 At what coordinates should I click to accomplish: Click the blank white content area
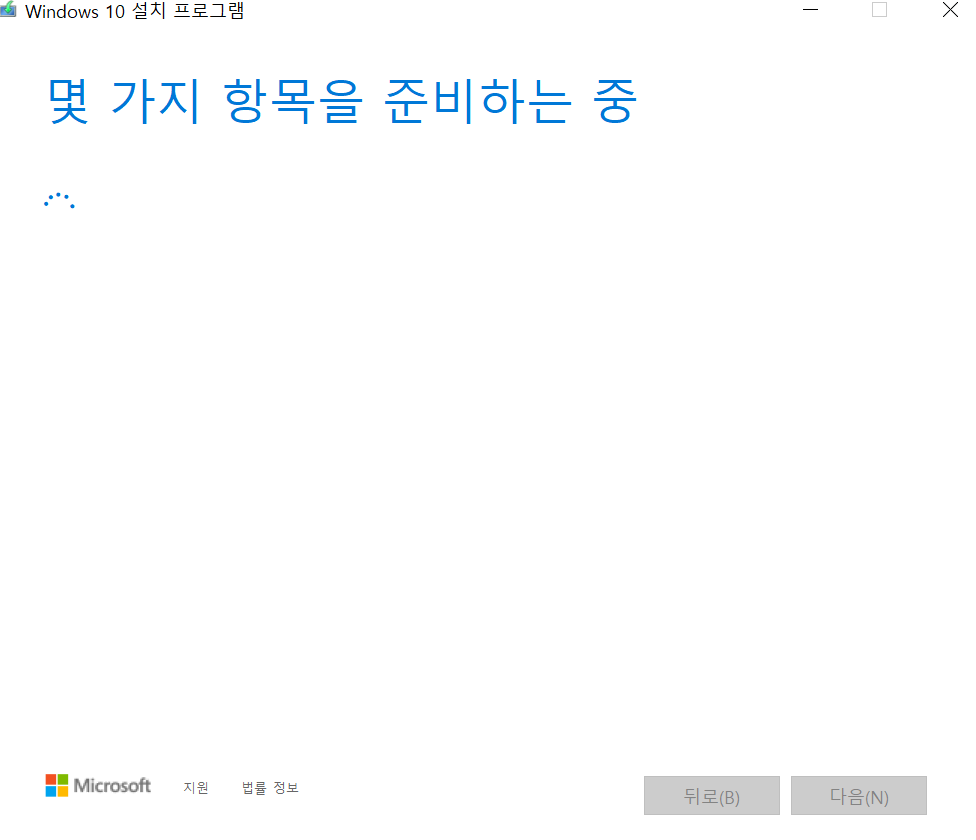(486, 467)
